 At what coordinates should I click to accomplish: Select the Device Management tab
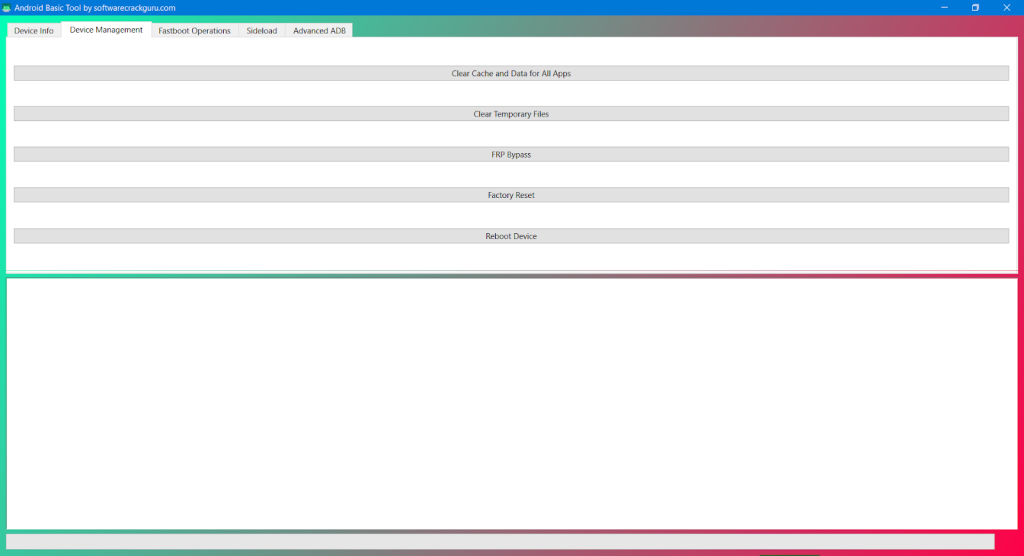coord(106,30)
